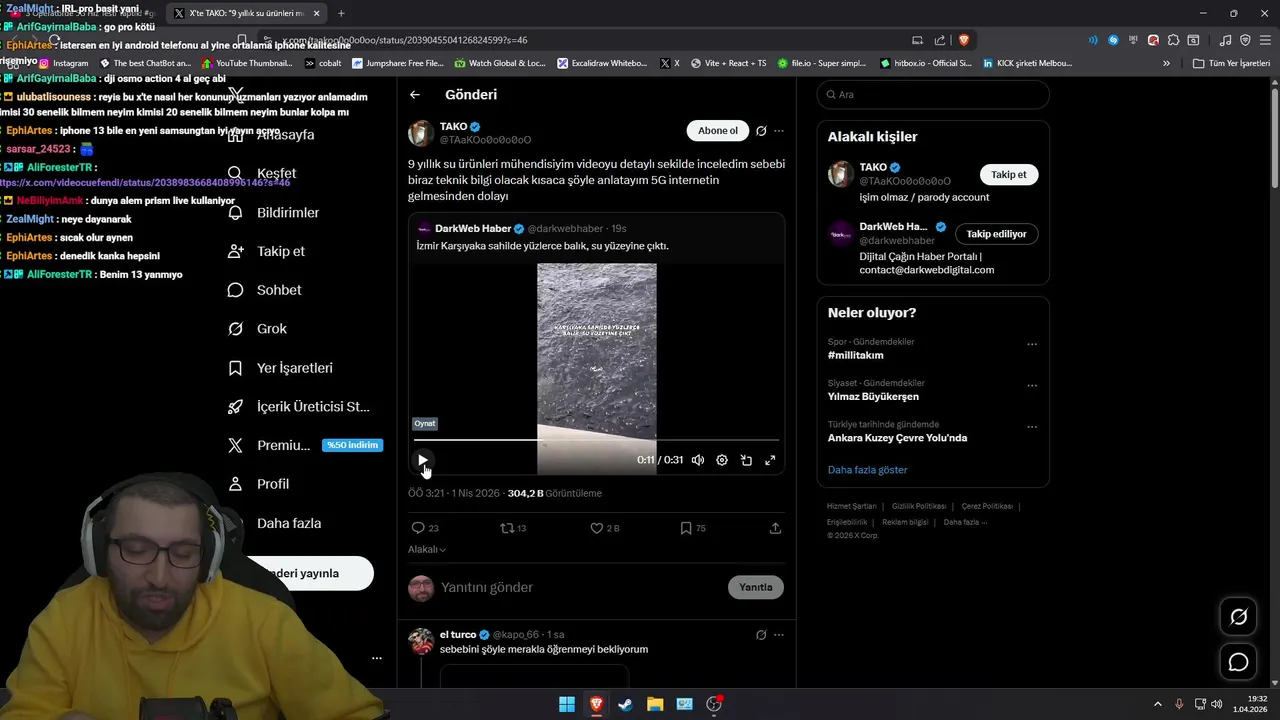Viewport: 1280px width, 720px height.
Task: Follow TAKO with the Takip et button
Action: (x=1008, y=174)
